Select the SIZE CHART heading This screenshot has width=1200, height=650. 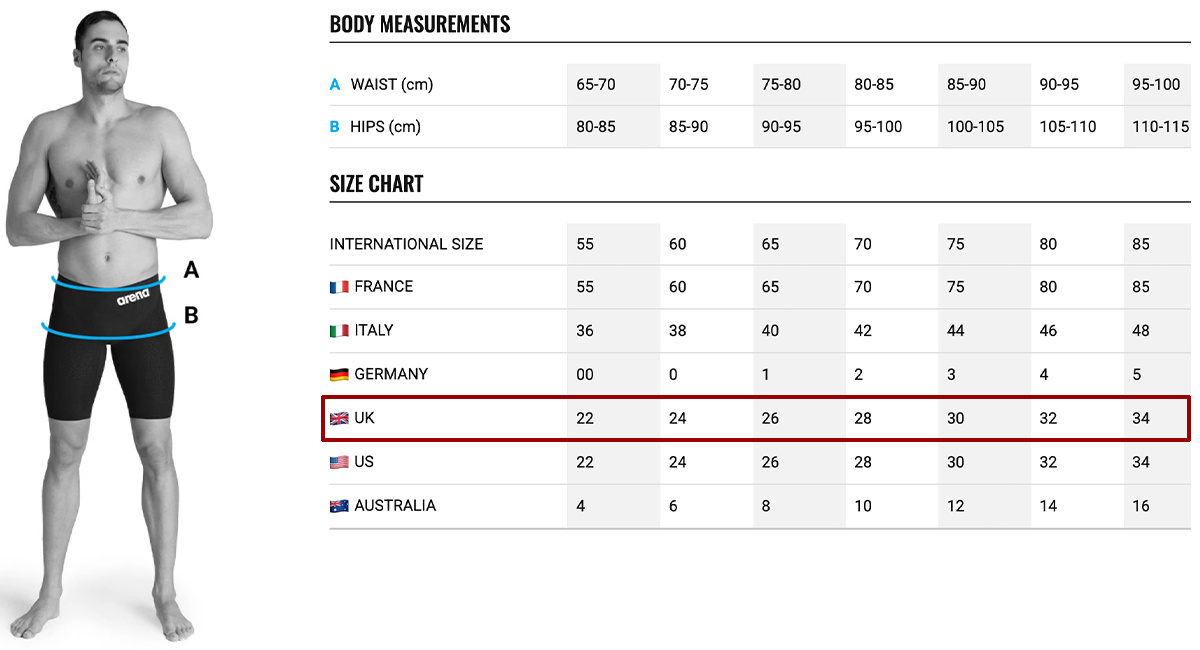(x=377, y=184)
